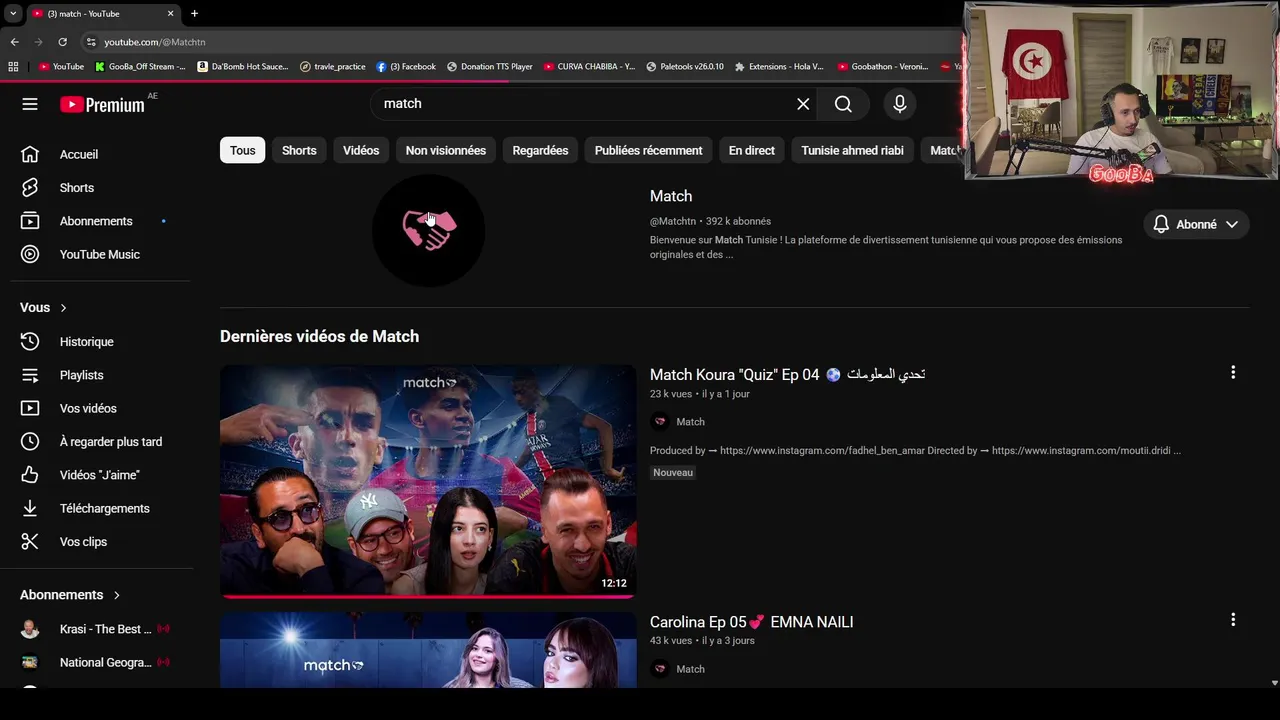
Task: Select the Non visionnées filter chip
Action: point(446,150)
